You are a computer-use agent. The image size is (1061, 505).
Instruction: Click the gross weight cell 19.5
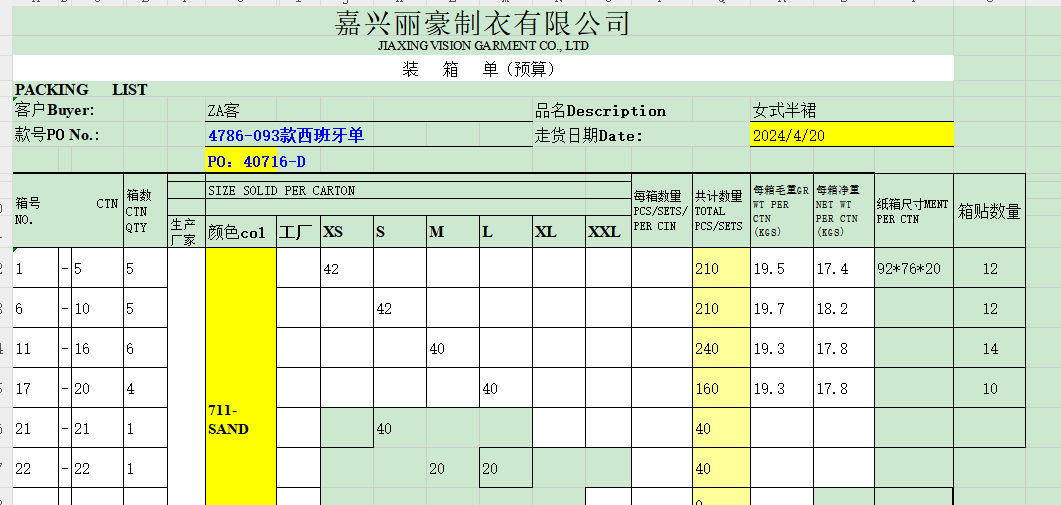tap(768, 269)
